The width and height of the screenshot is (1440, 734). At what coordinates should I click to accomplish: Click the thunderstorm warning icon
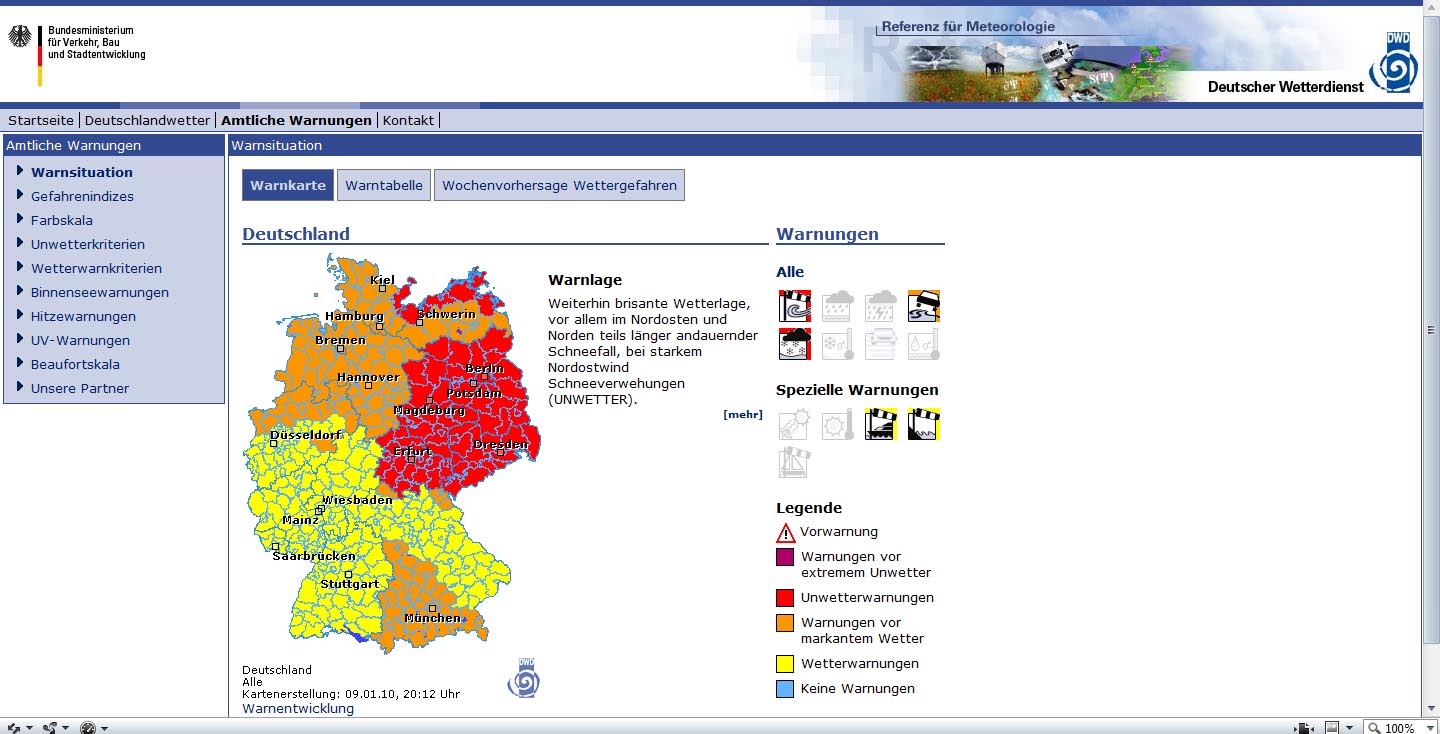881,306
